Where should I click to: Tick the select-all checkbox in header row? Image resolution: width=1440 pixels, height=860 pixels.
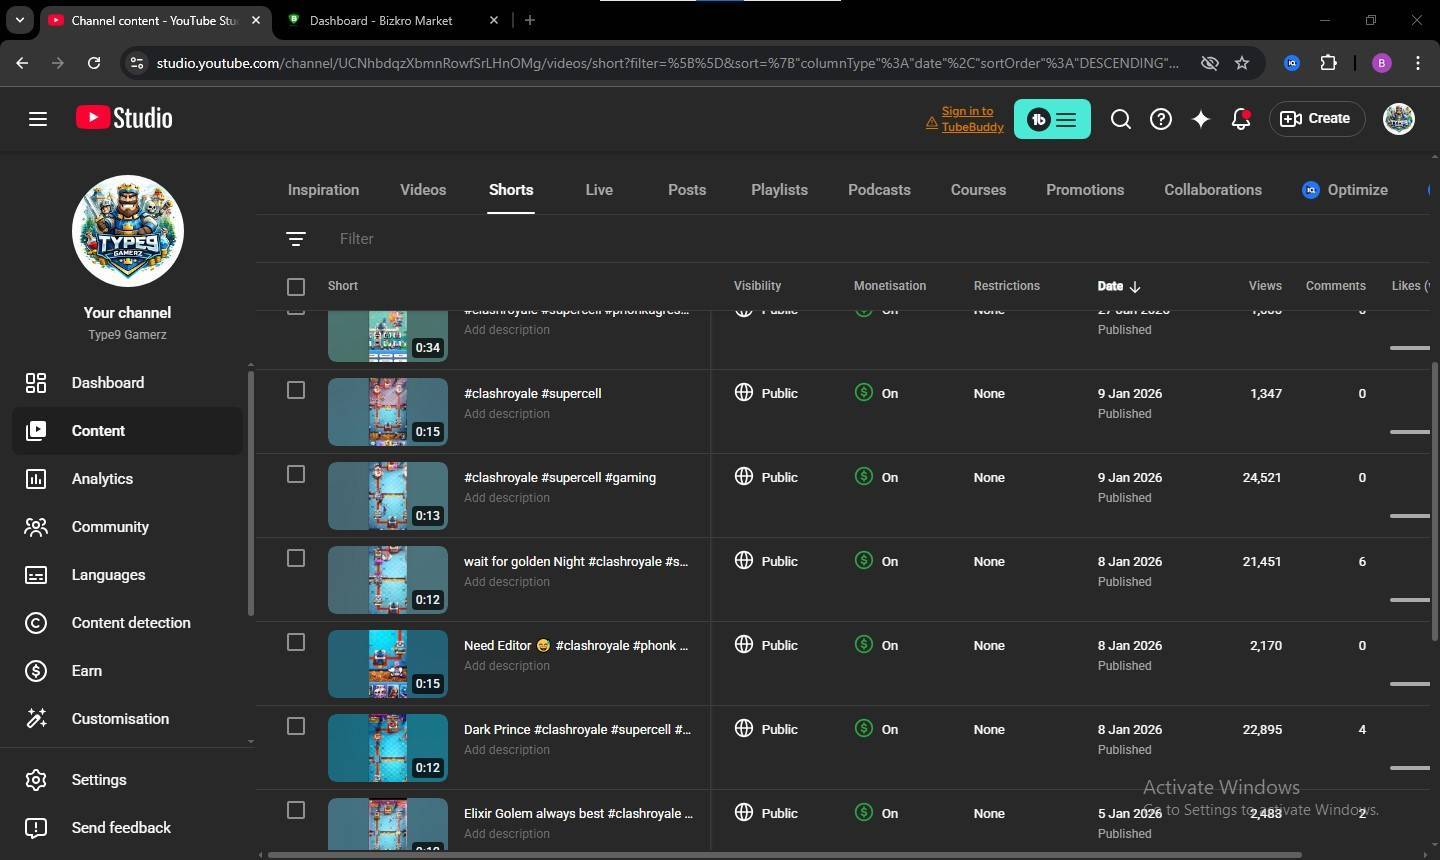[x=296, y=287]
